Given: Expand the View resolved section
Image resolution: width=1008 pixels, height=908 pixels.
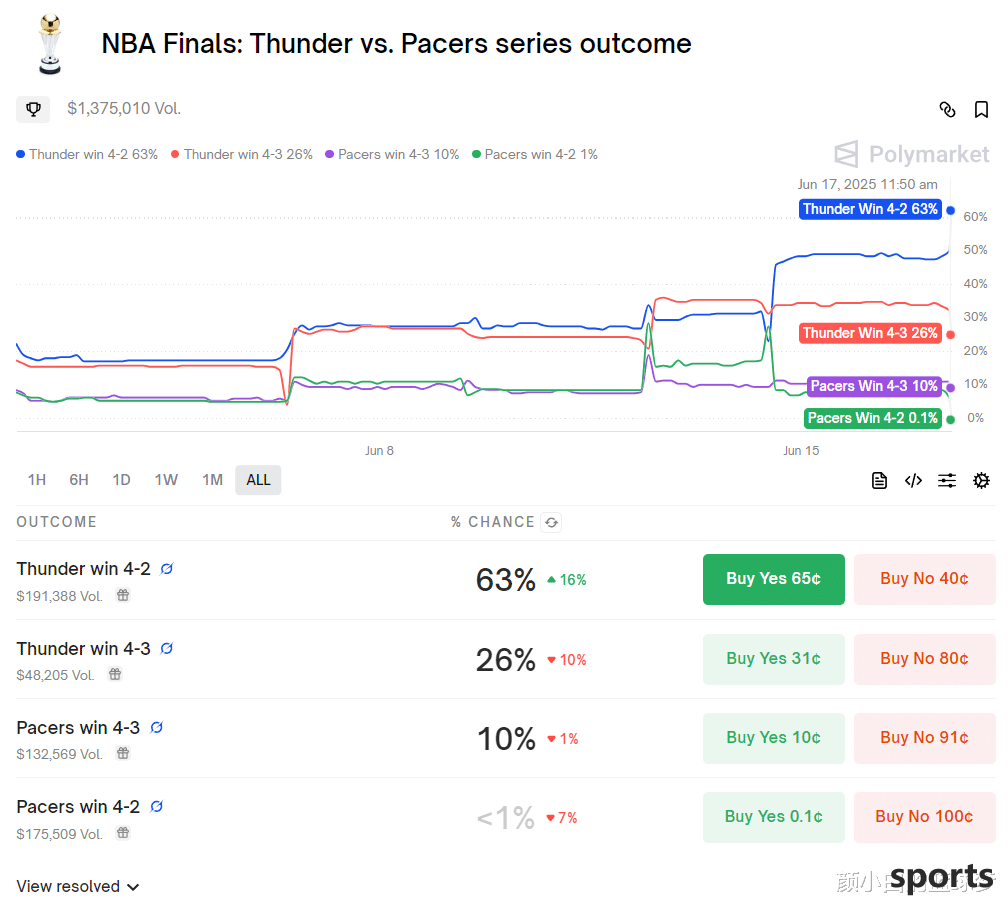Looking at the screenshot, I should tap(78, 887).
